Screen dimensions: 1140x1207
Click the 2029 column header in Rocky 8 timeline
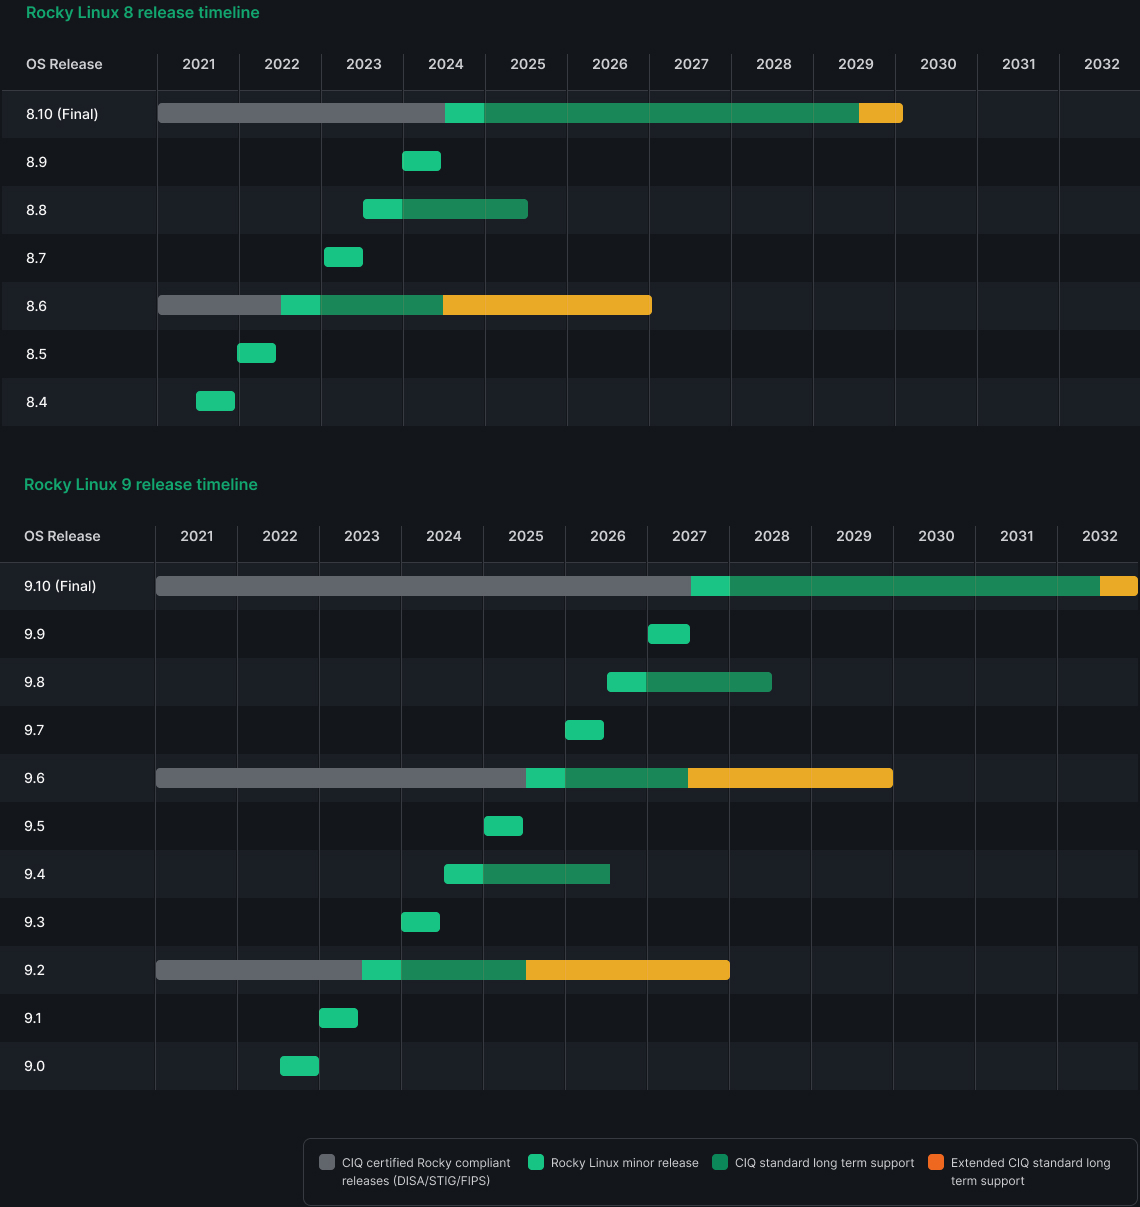856,64
